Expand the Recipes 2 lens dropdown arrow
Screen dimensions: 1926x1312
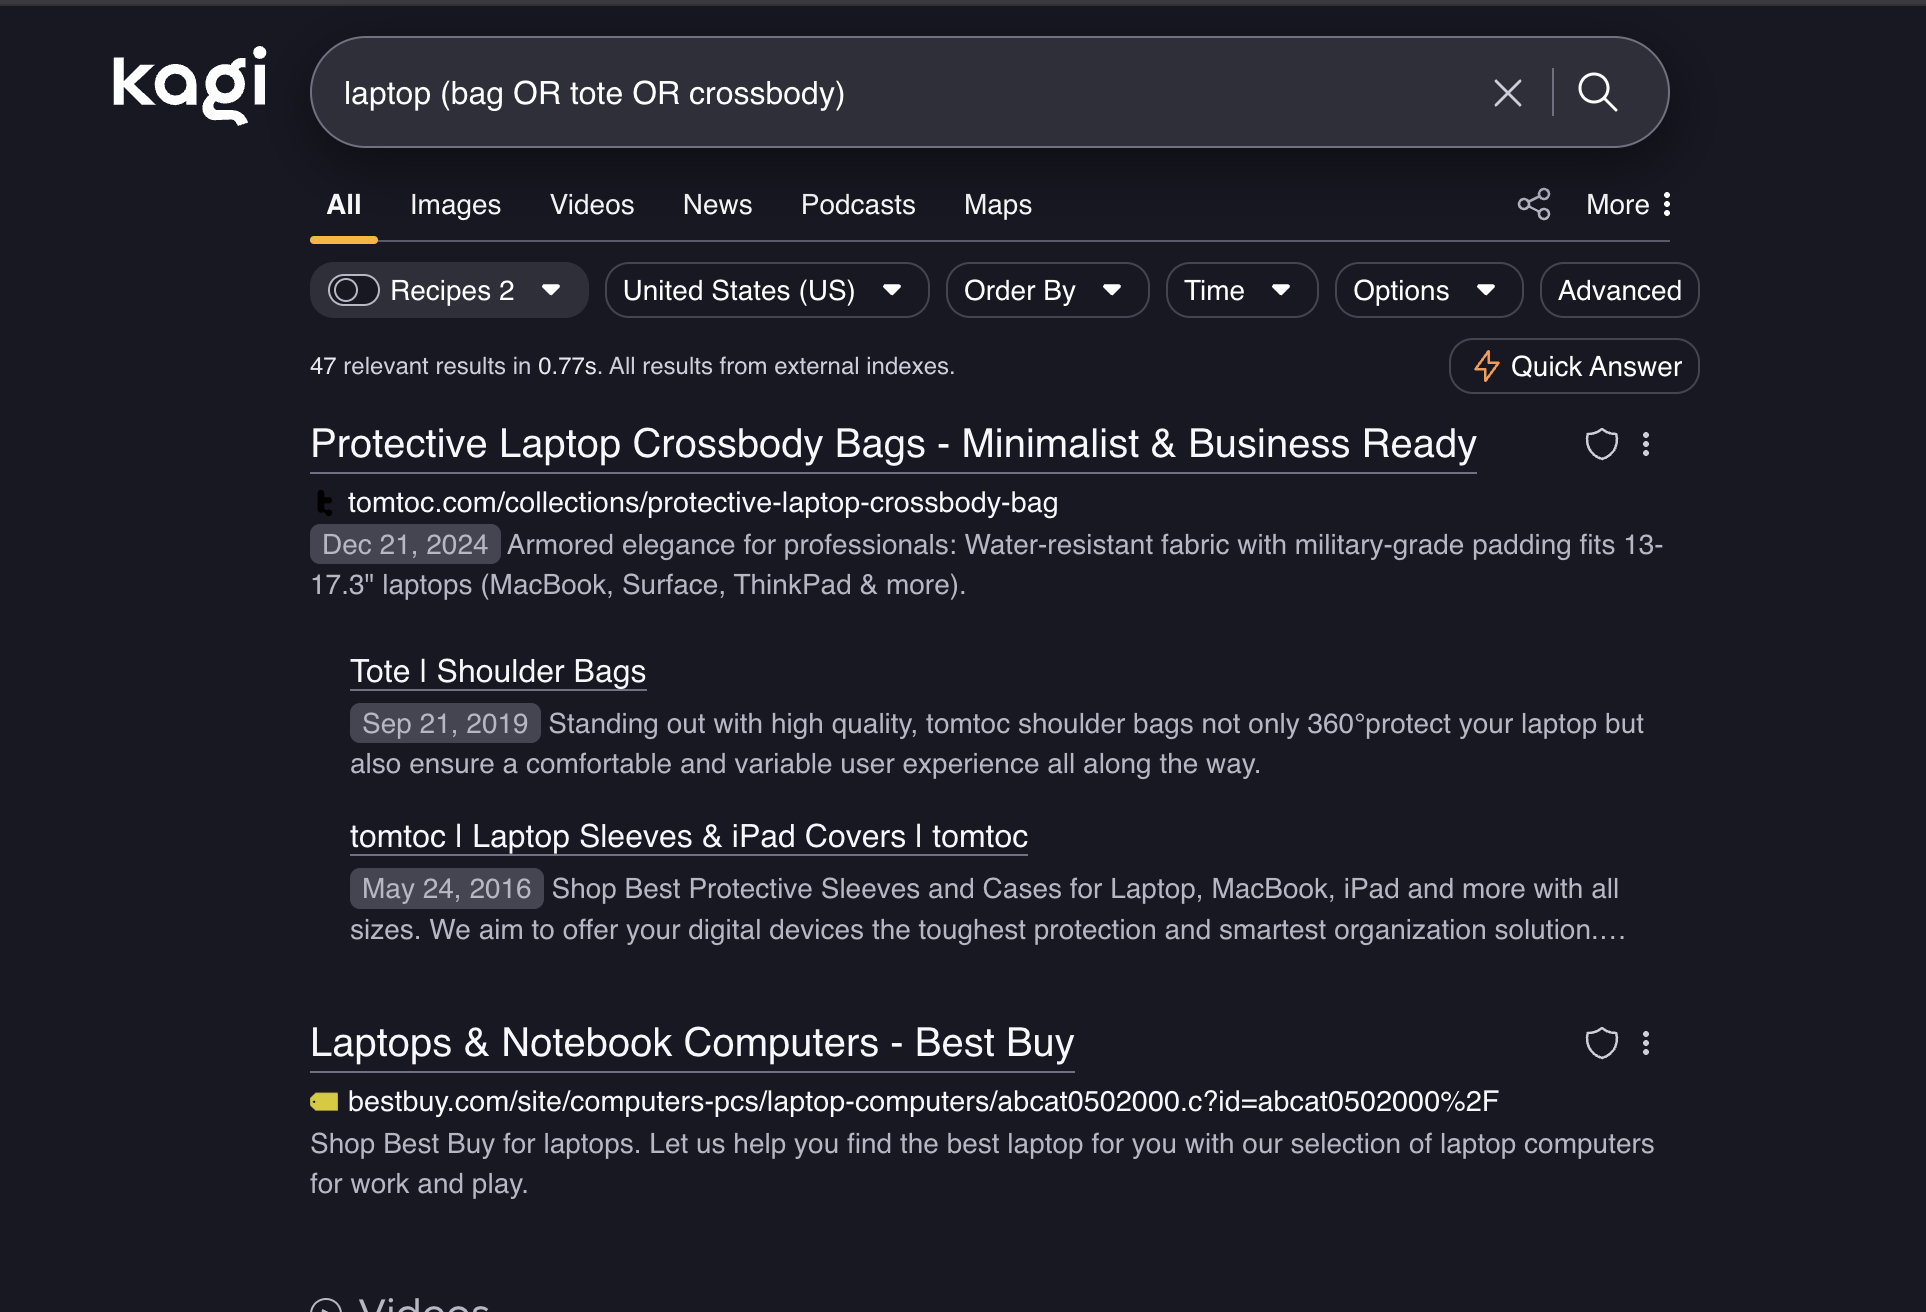[551, 290]
